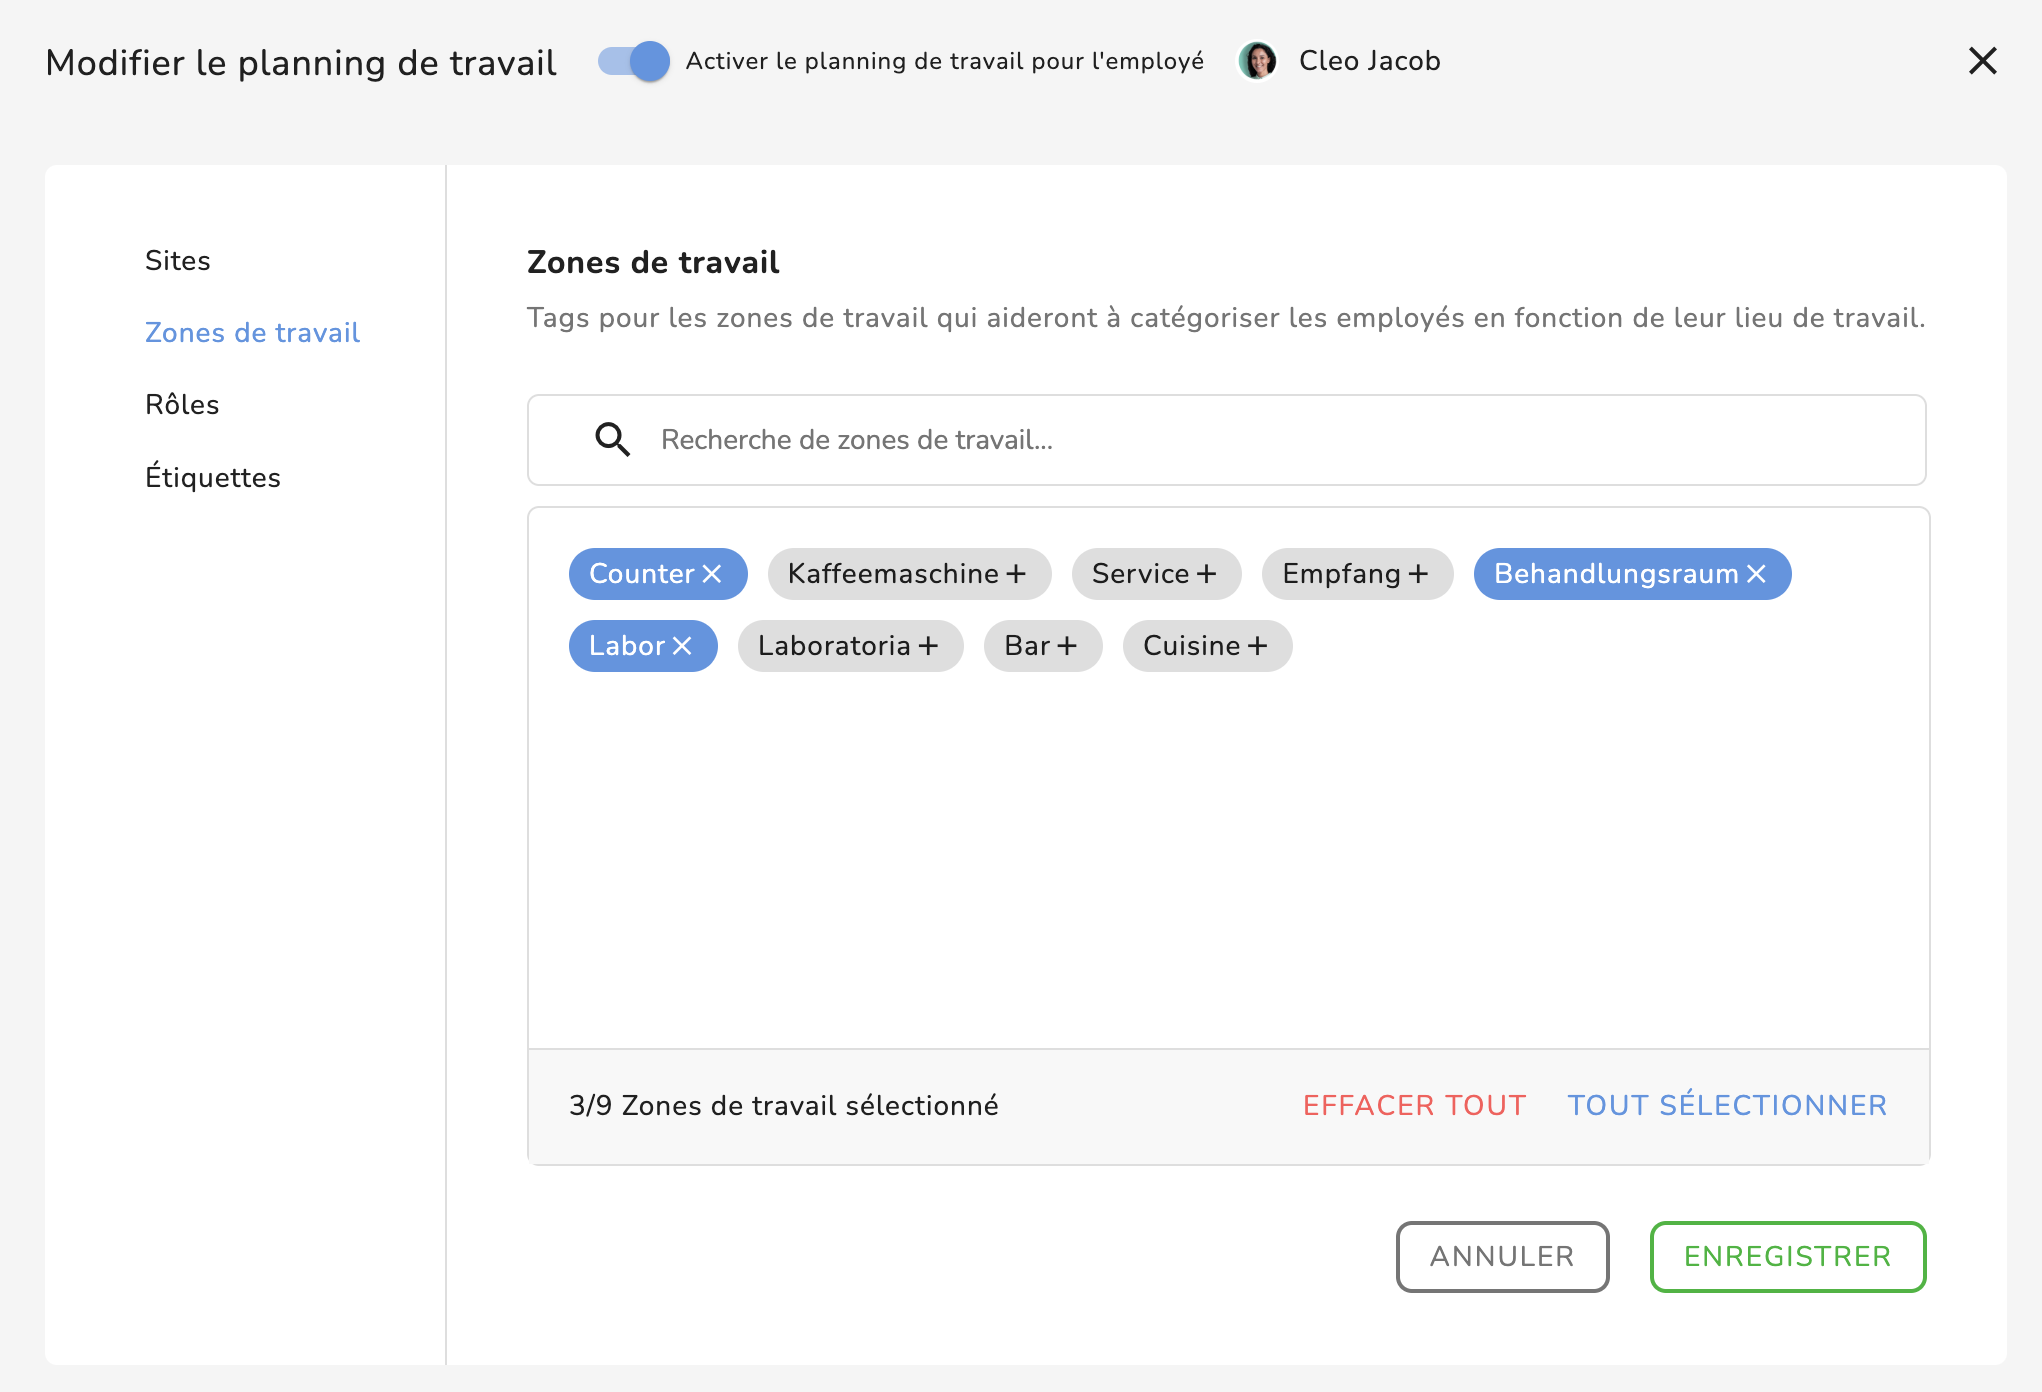Remove Behandlungsraum tag via X icon

1756,574
